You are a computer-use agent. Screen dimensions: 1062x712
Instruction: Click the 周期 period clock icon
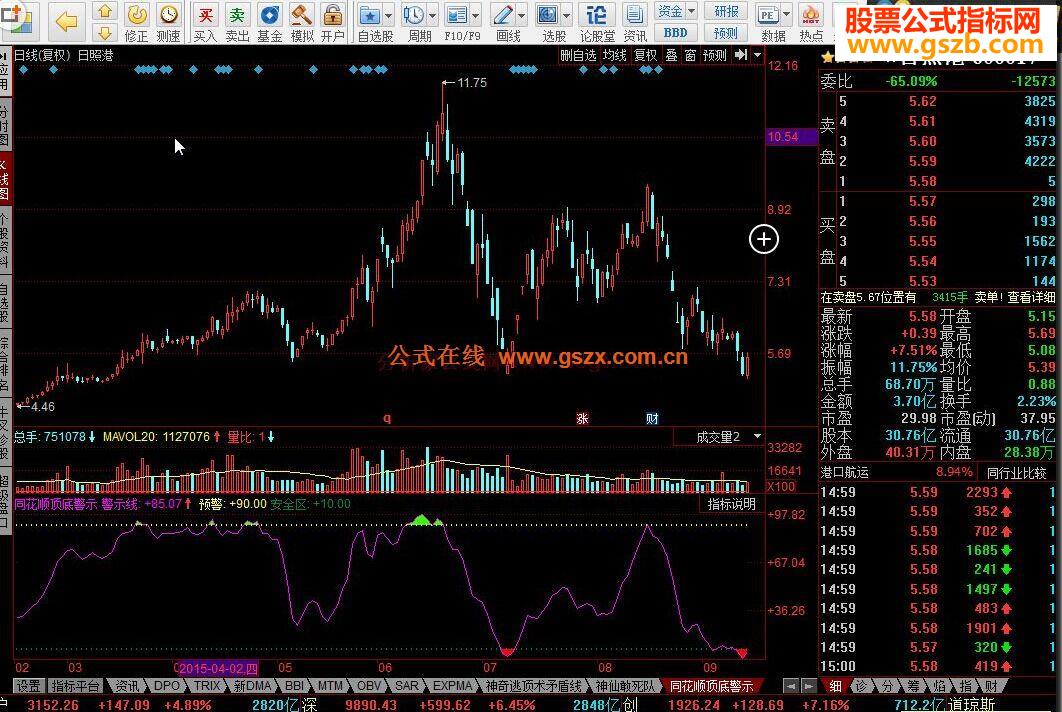pos(413,15)
